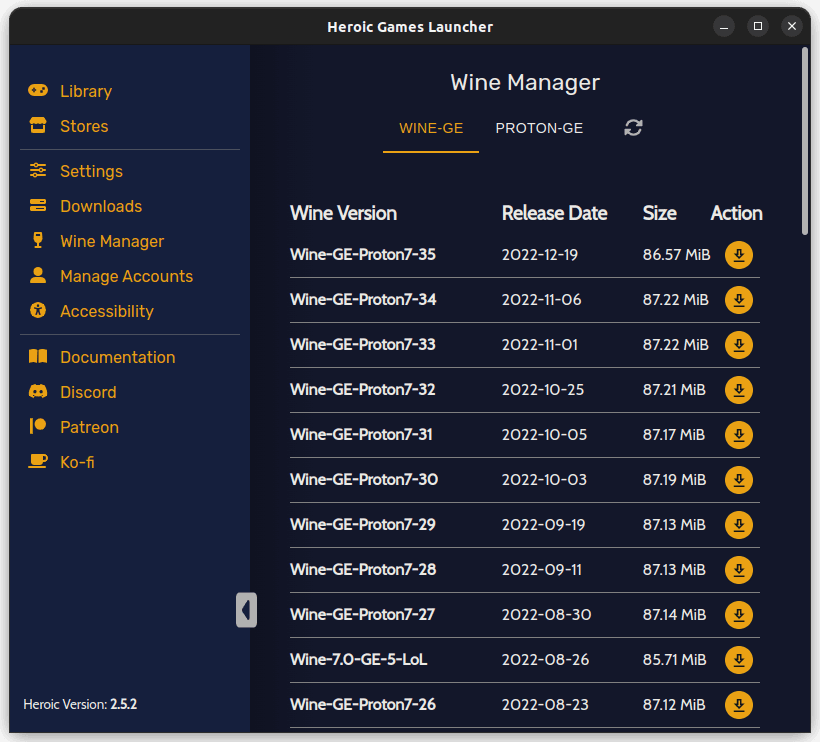This screenshot has width=820, height=742.
Task: Install Wine-7.0-GE-5-LoL via its download icon
Action: point(738,660)
